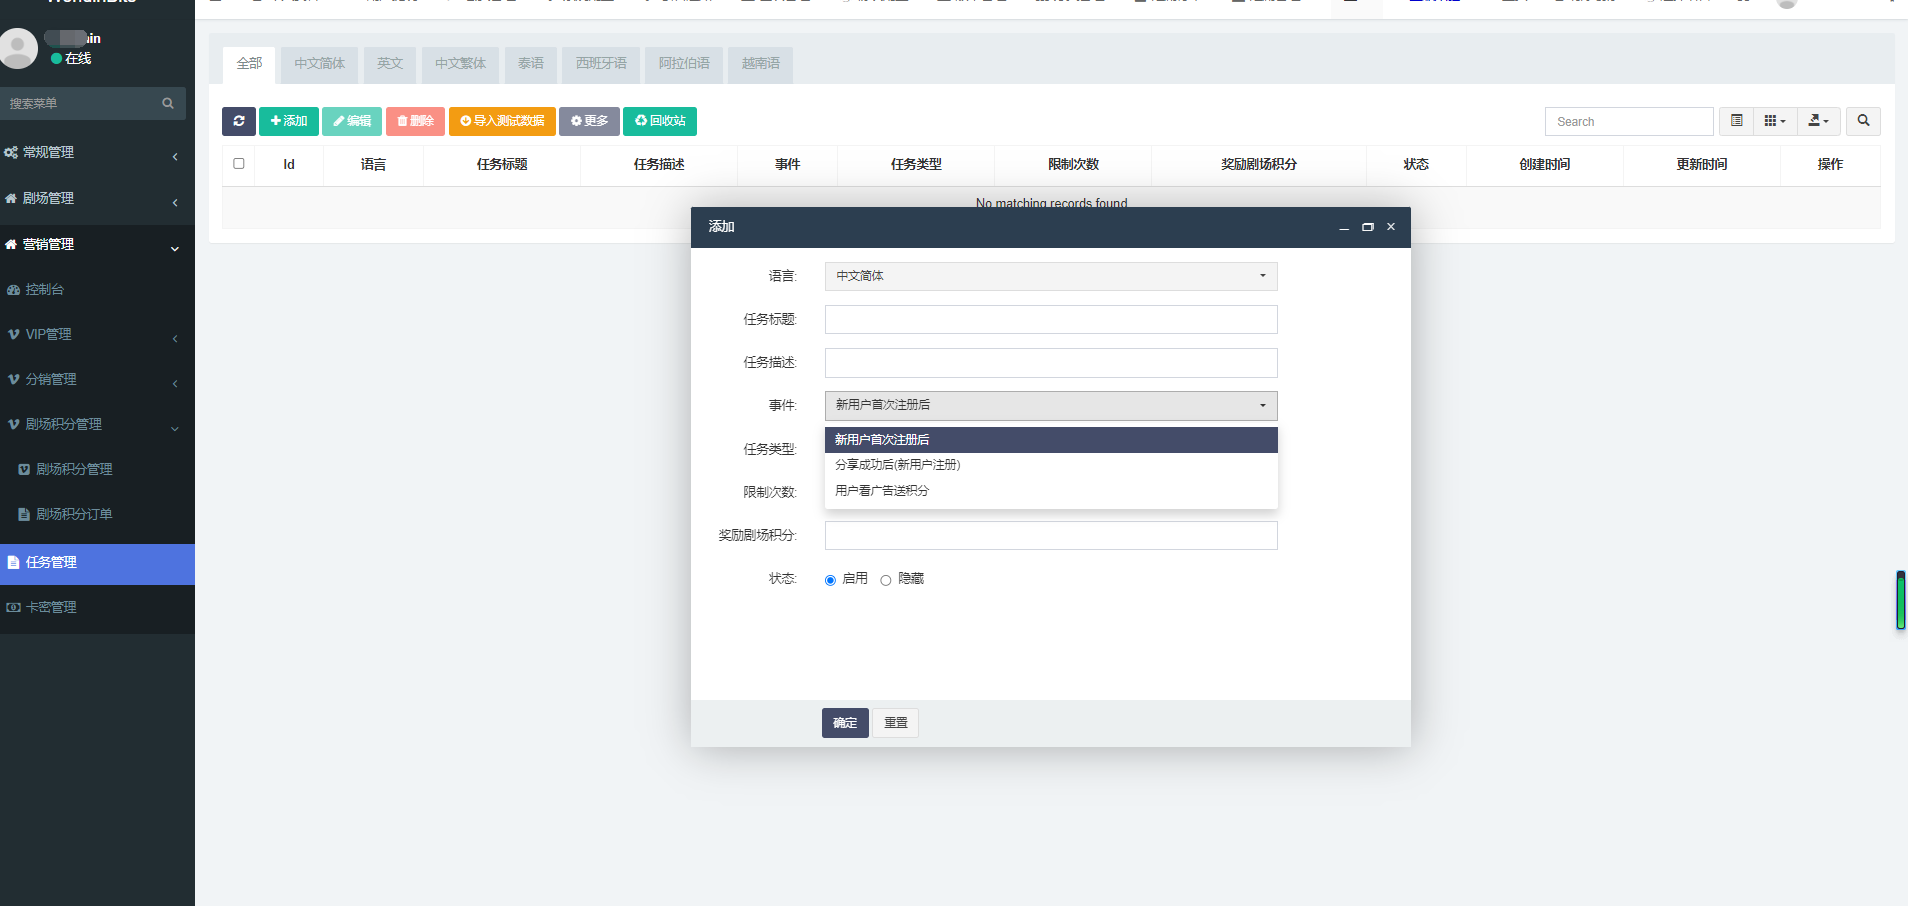Open the 语言 dropdown showing 中文简体
The width and height of the screenshot is (1908, 906).
[1050, 276]
